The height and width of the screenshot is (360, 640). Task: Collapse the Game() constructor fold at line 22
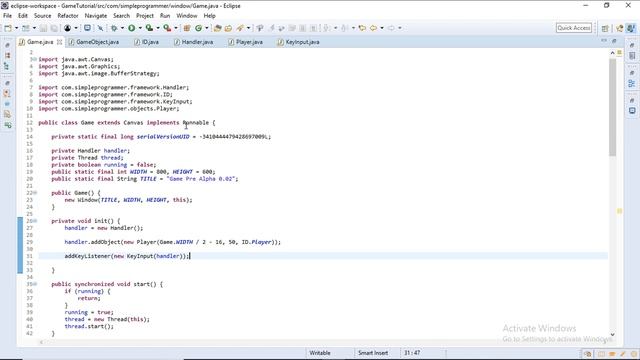[x=35, y=193]
